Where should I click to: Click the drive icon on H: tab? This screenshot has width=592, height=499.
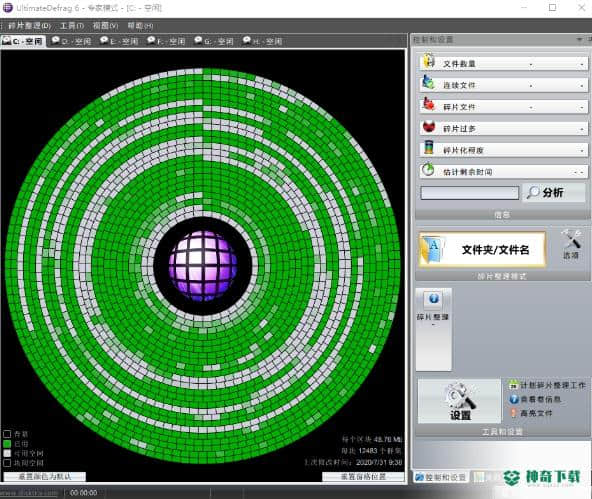(247, 40)
